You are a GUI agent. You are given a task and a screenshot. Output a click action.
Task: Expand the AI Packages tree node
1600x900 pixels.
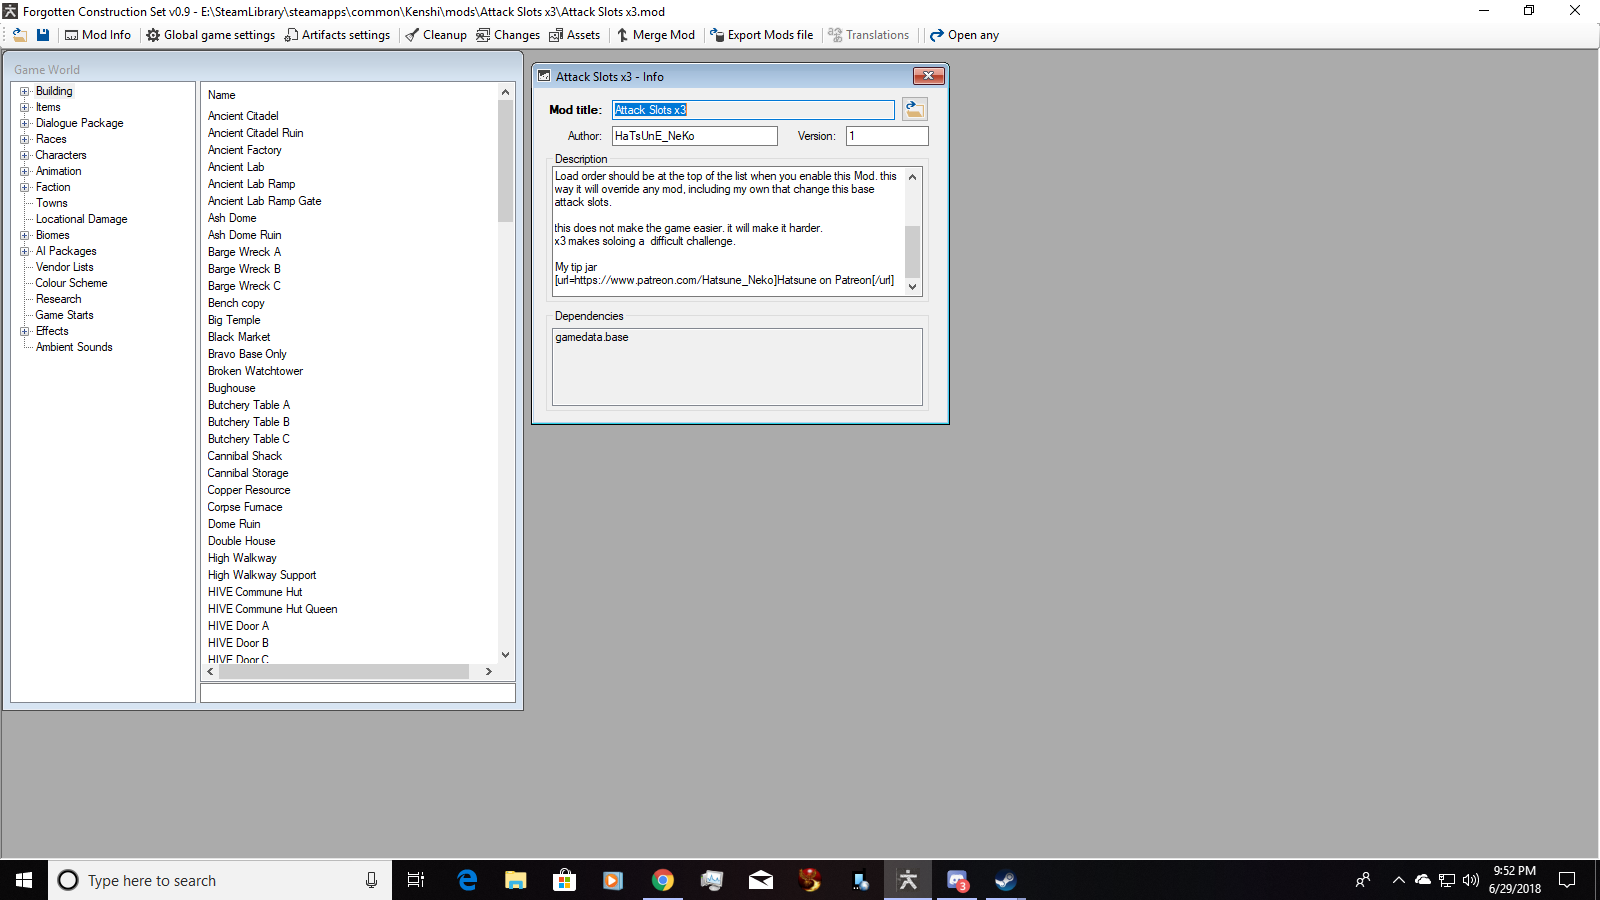click(x=25, y=251)
